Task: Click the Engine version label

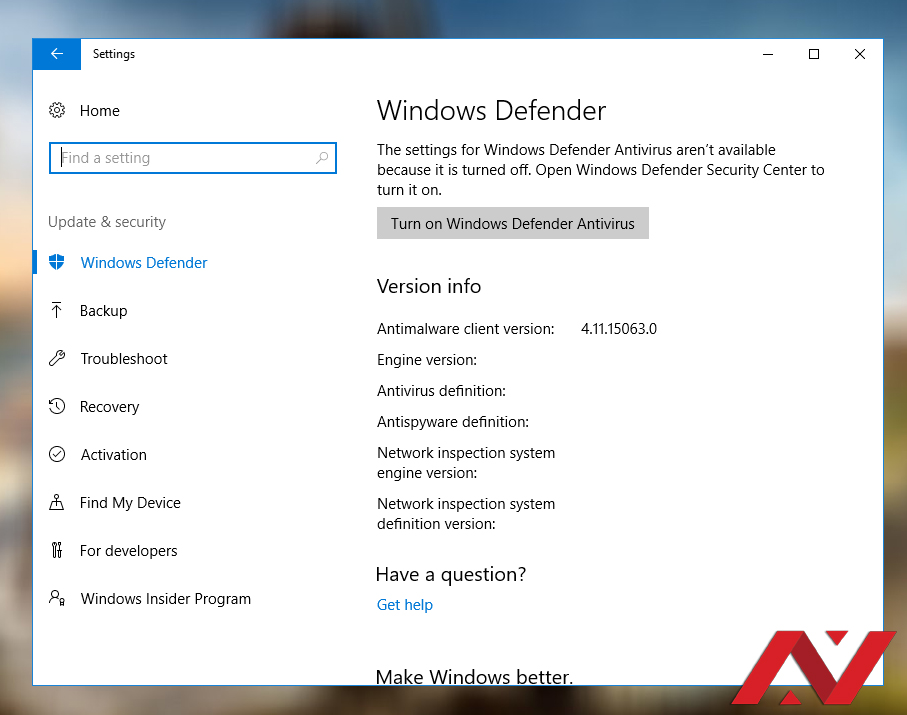Action: pos(427,360)
